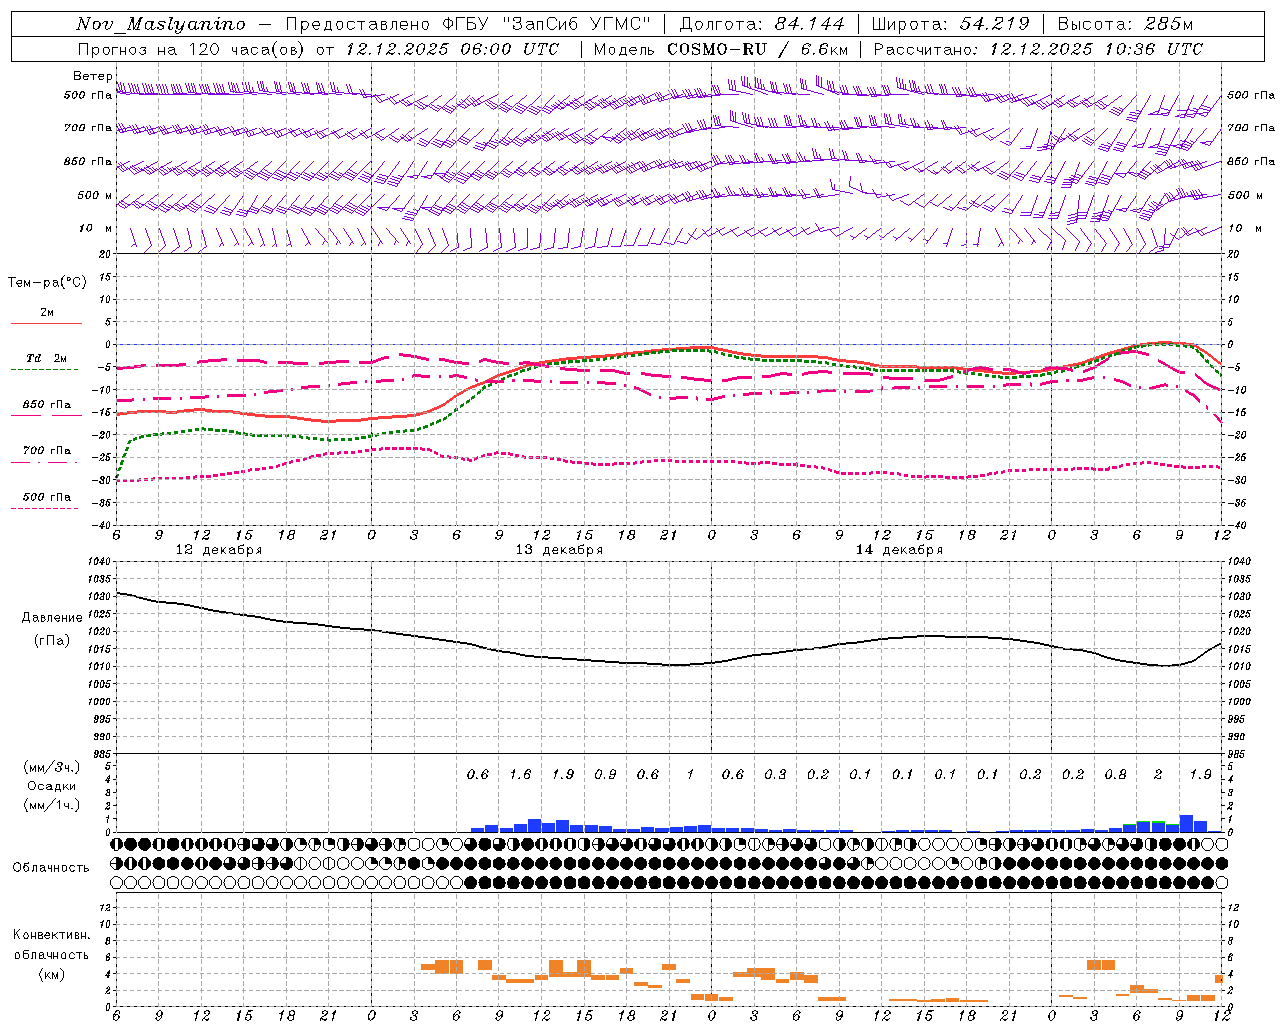The image size is (1280, 1024).
Task: Click the 0.3 precipitation total
Action: [x=775, y=774]
